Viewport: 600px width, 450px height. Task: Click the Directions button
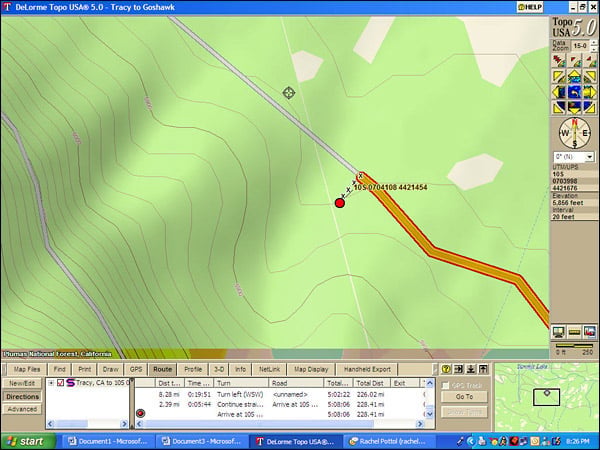(x=22, y=396)
